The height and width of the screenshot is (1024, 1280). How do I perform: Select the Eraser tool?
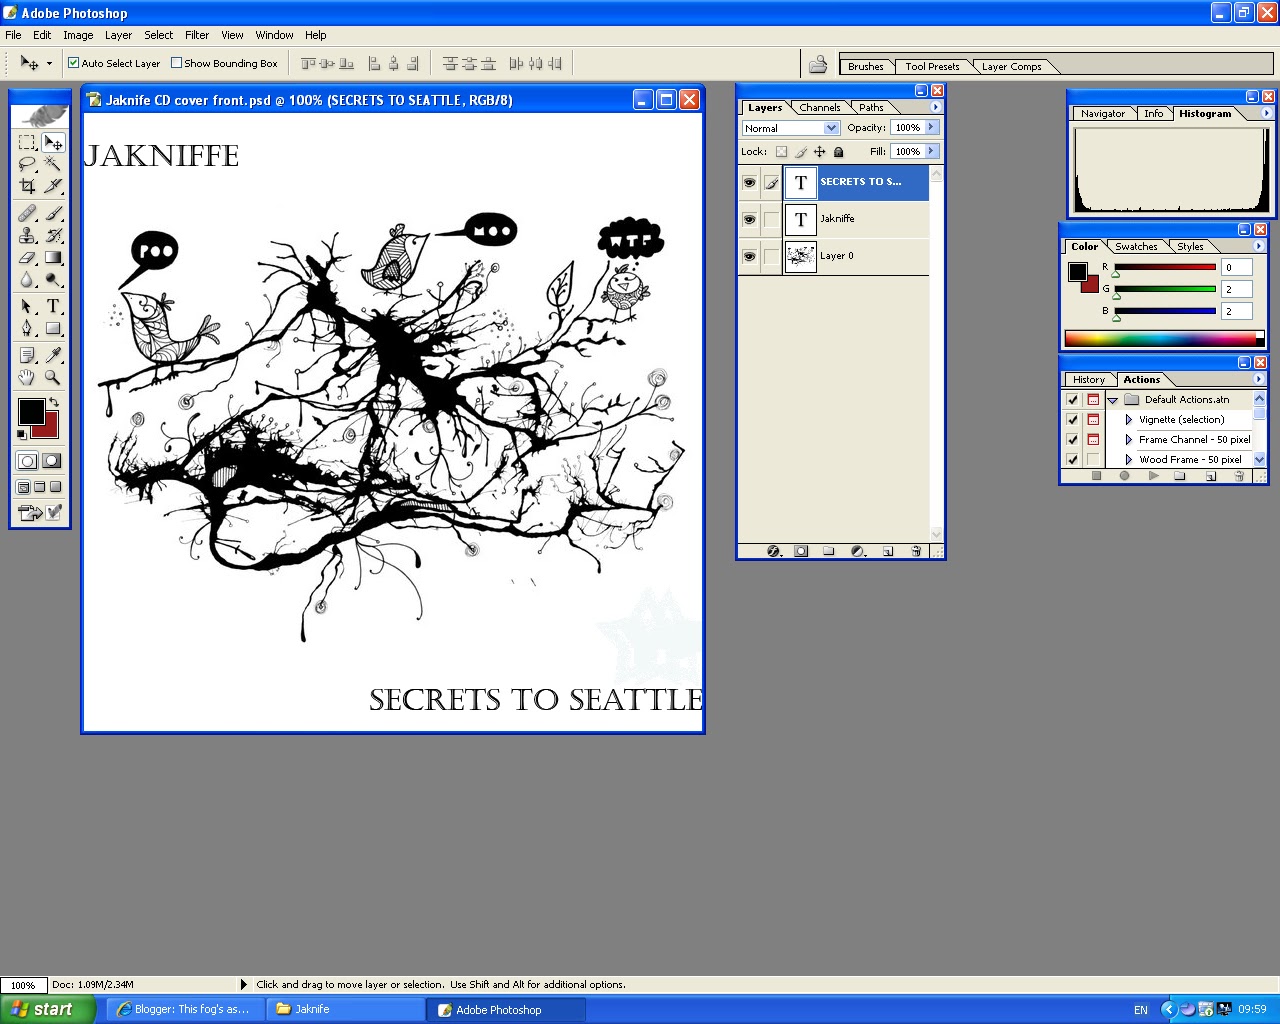[27, 257]
